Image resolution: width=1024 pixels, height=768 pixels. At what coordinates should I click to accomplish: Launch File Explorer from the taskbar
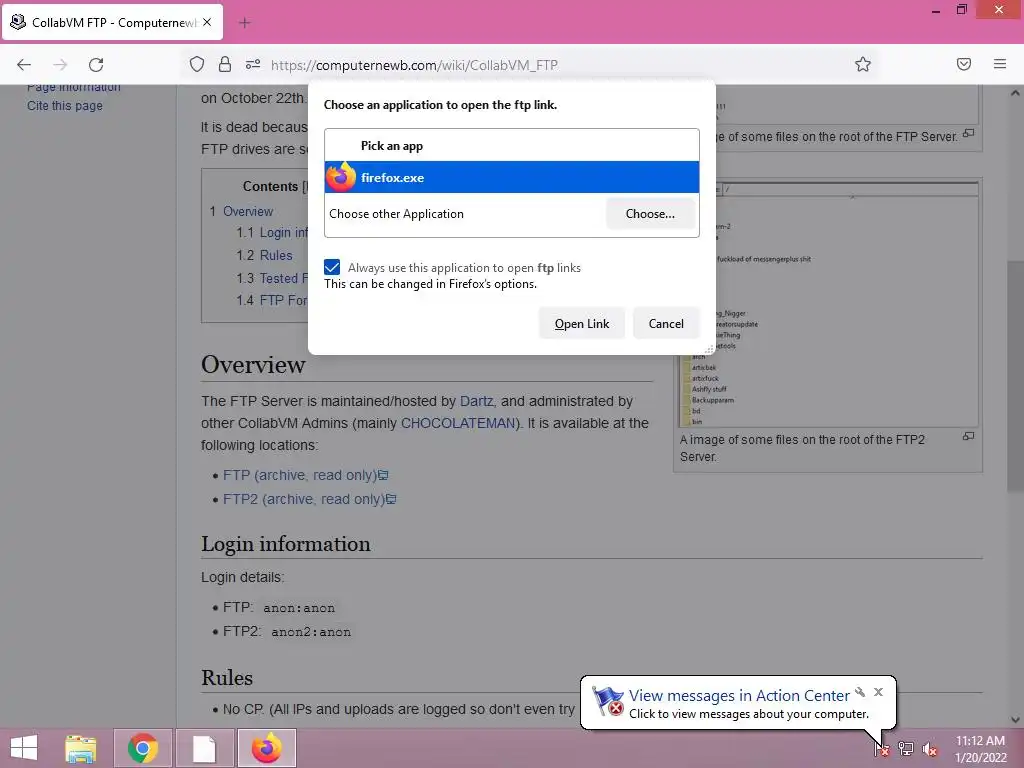click(81, 748)
